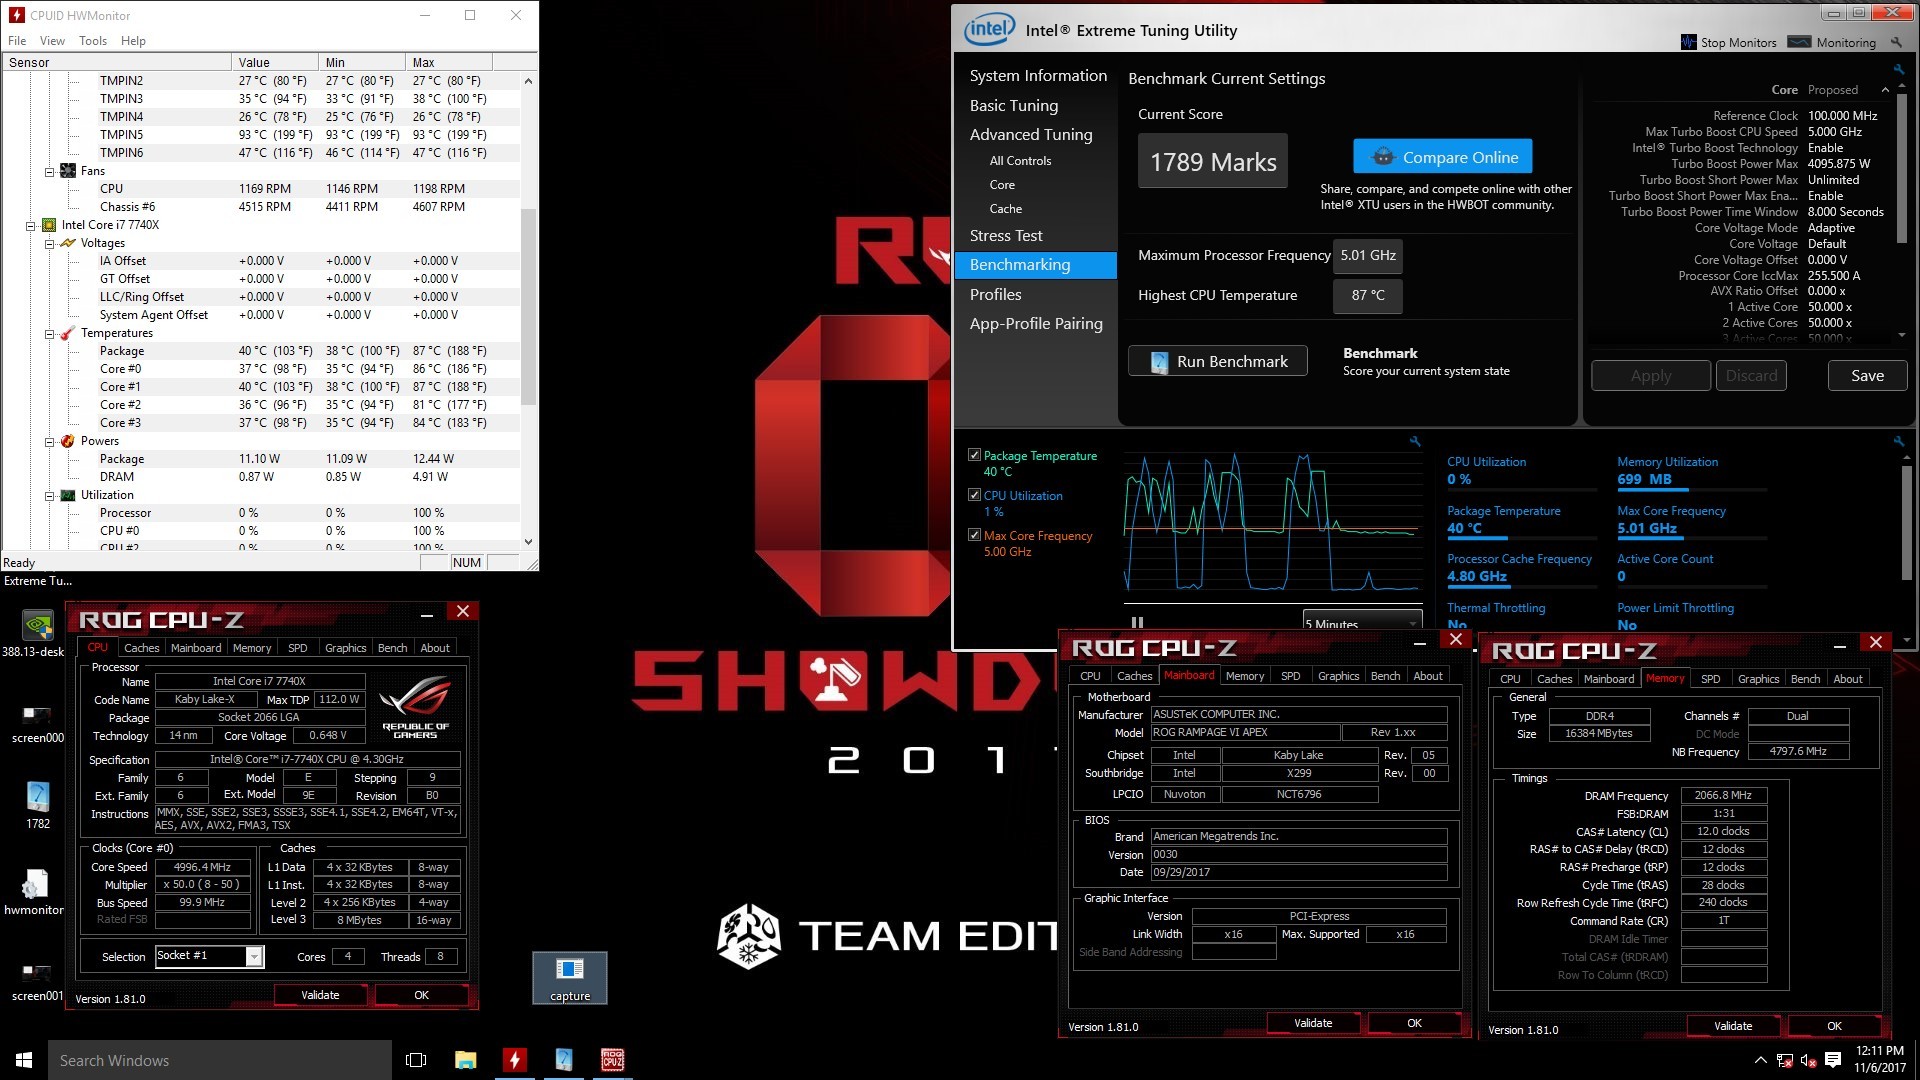This screenshot has width=1920, height=1080.
Task: Open File Explorer from the taskbar
Action: point(465,1060)
